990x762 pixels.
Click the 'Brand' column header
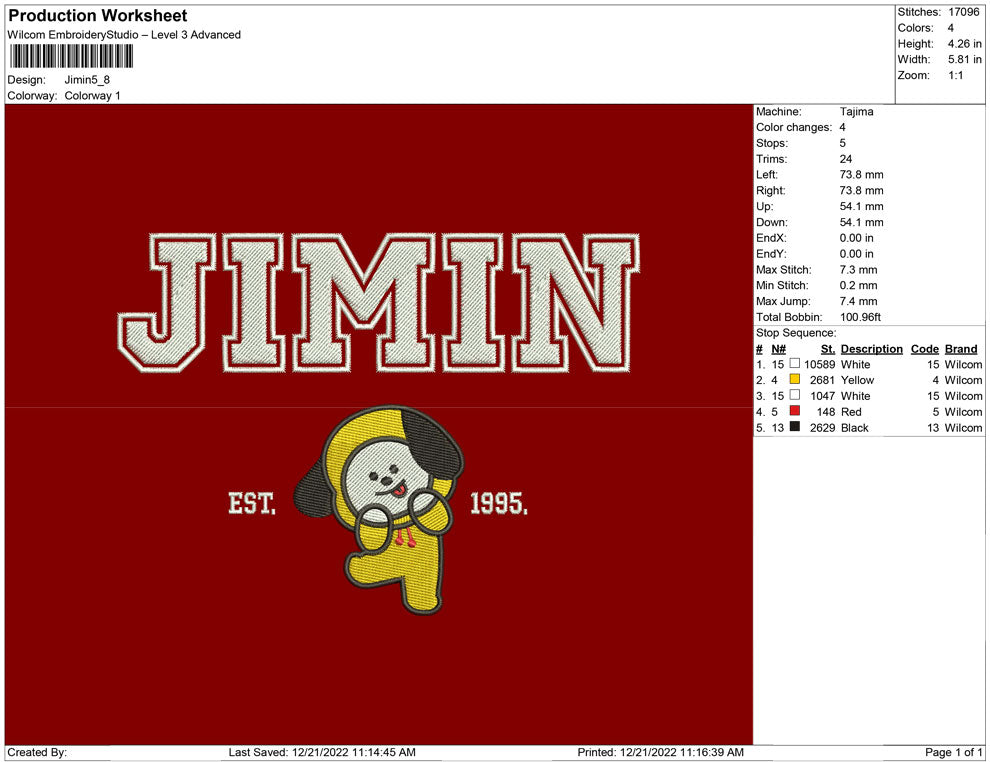(x=961, y=349)
